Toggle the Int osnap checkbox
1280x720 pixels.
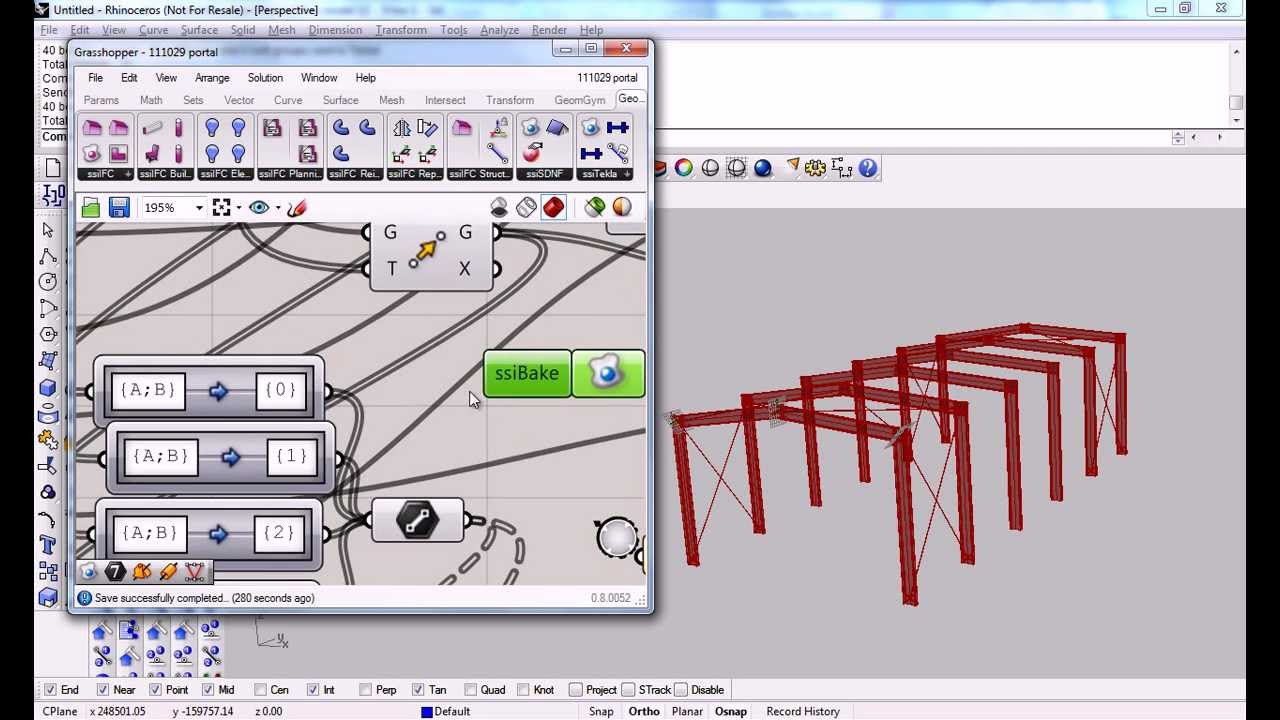point(313,690)
